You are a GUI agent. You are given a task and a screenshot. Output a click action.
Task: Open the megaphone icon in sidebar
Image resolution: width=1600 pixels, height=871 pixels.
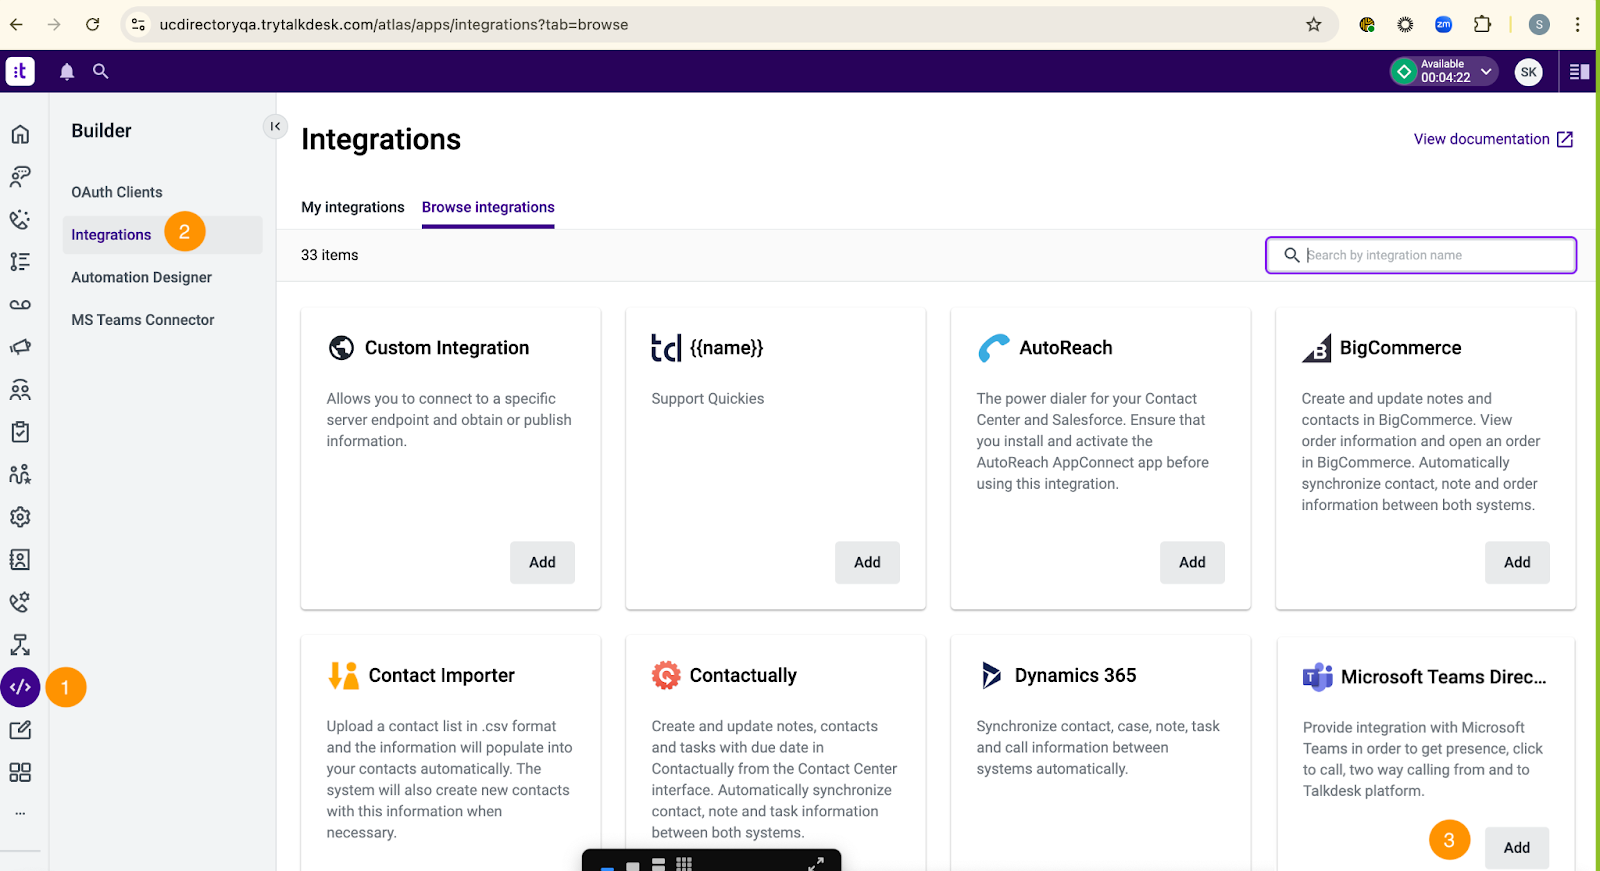pos(20,347)
